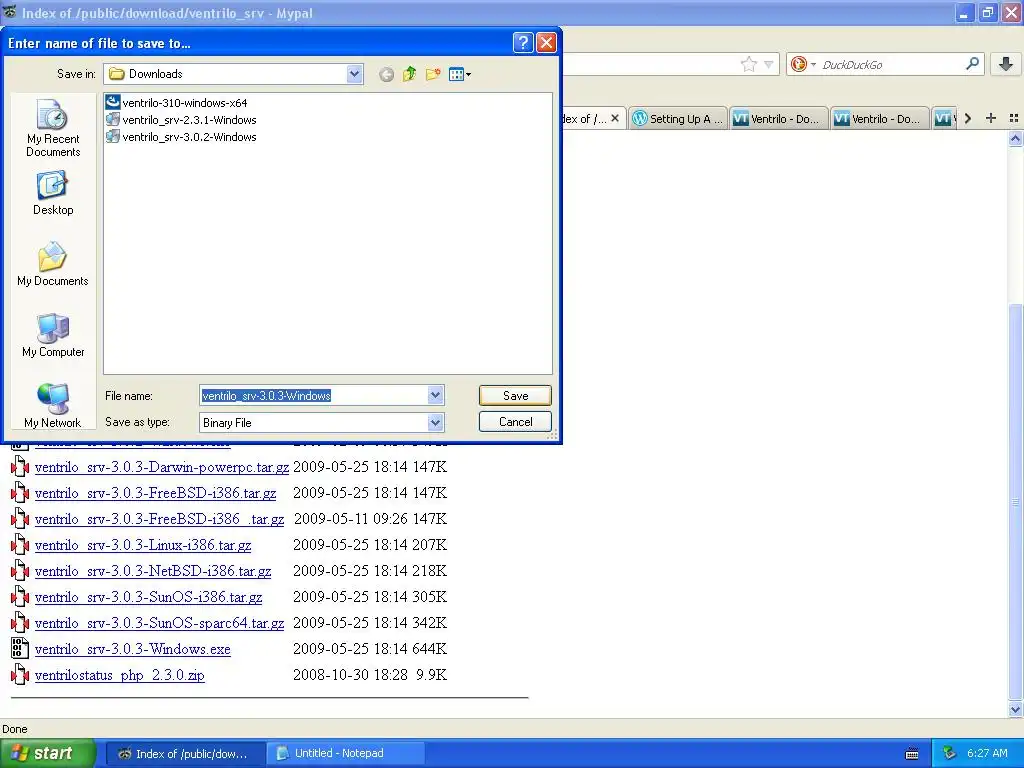Open My Computer place in save dialog
This screenshot has height=768, width=1024.
[x=53, y=335]
